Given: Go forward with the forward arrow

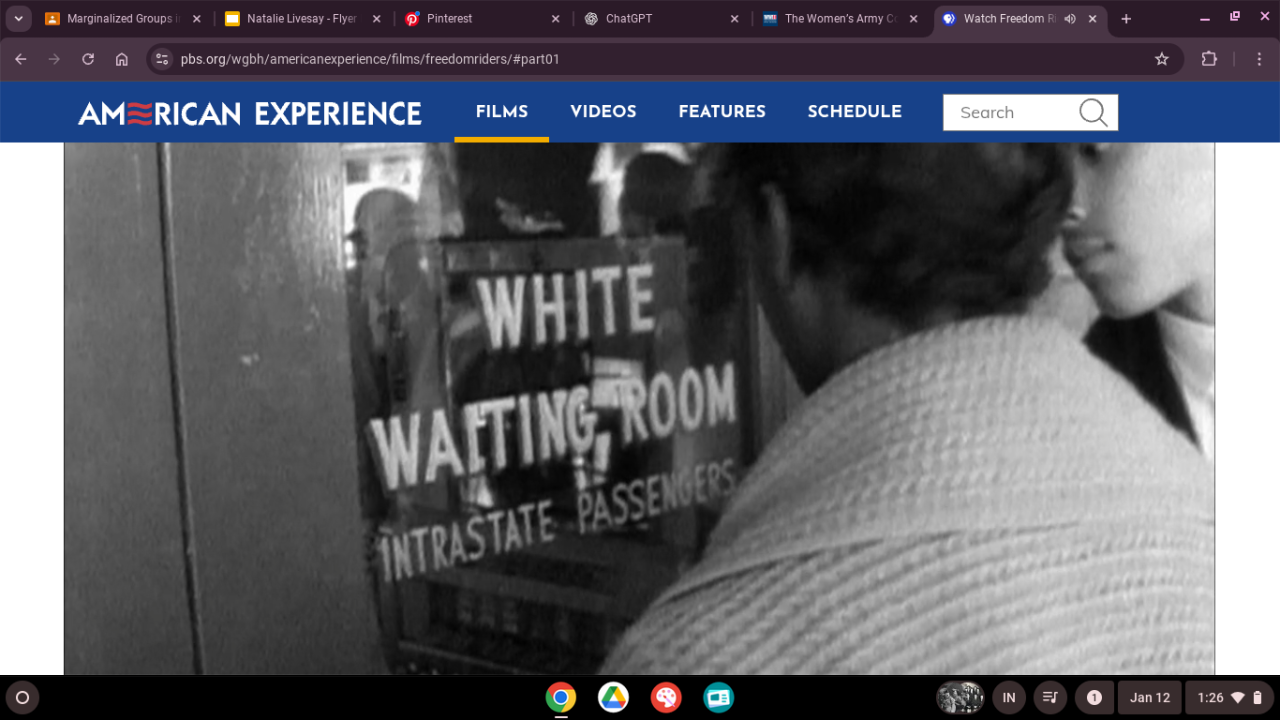Looking at the screenshot, I should tap(54, 59).
